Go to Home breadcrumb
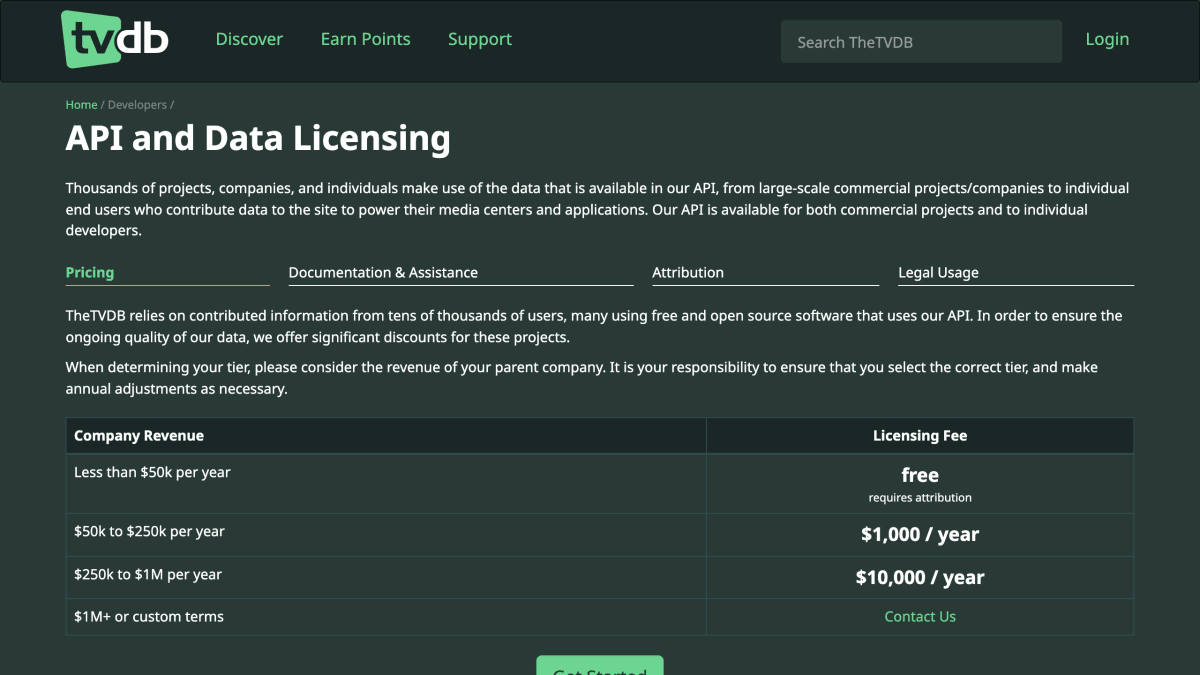This screenshot has height=675, width=1200. [x=81, y=104]
